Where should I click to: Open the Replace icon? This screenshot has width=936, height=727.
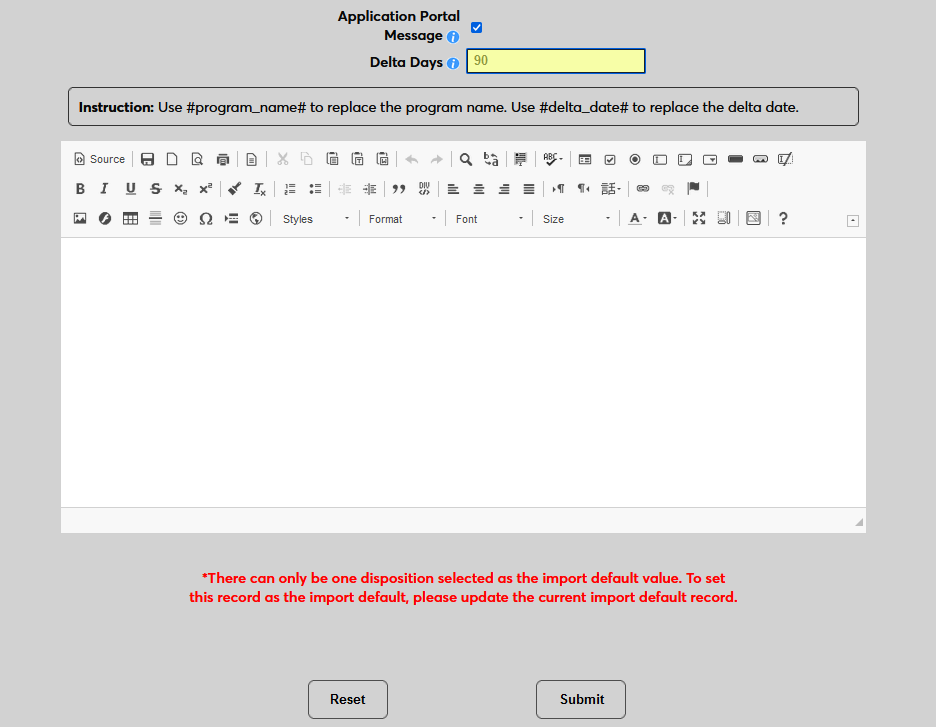pyautogui.click(x=491, y=159)
